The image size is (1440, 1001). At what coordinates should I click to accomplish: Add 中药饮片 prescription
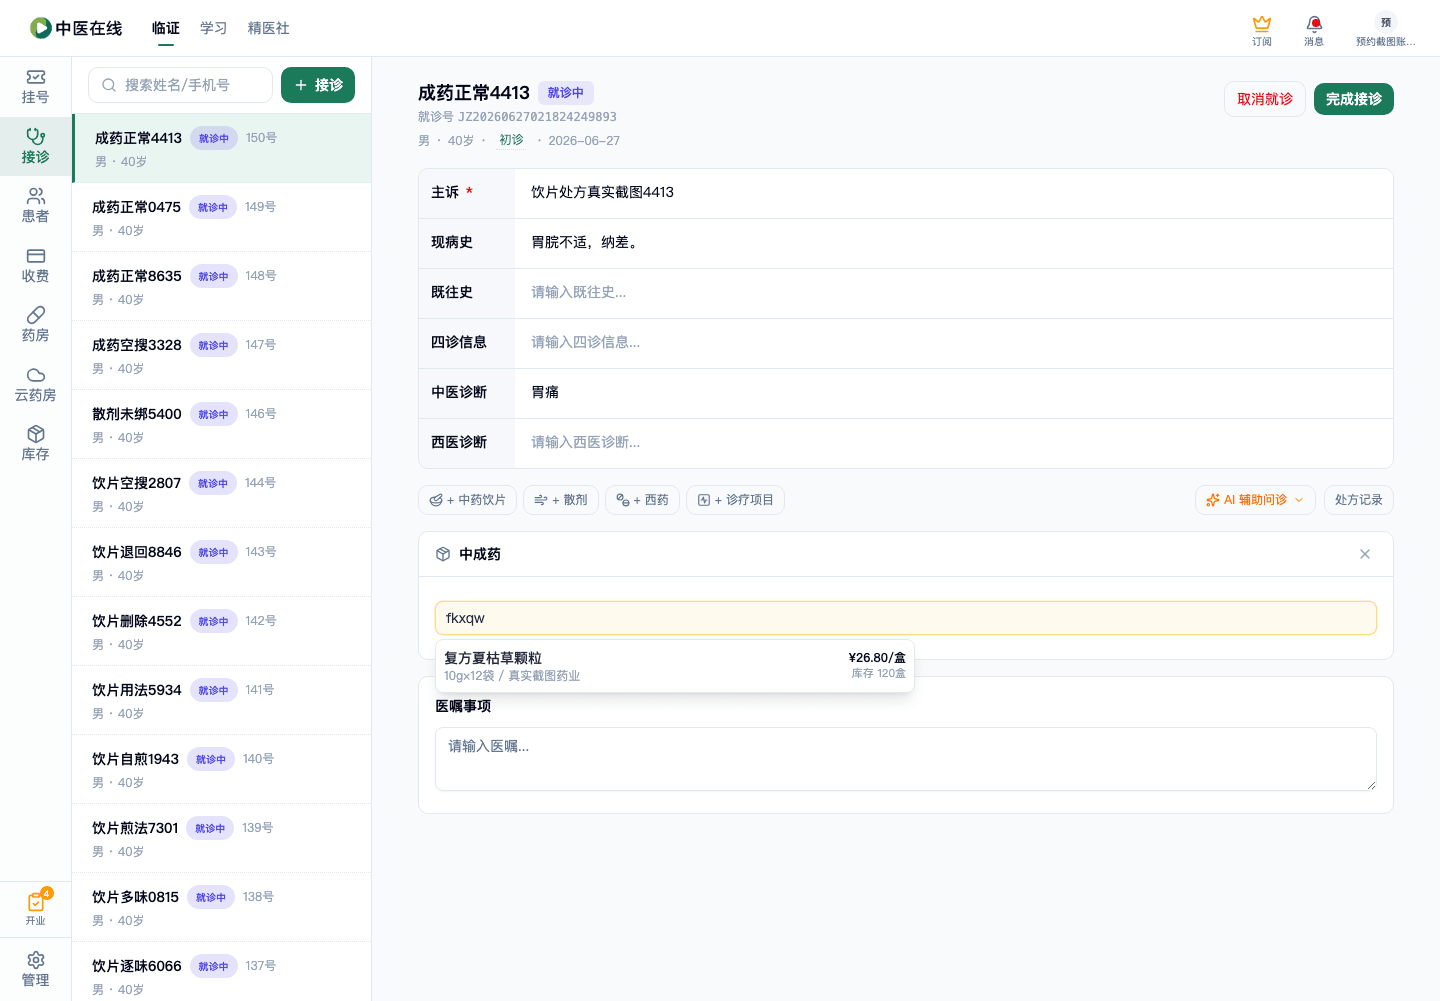[467, 500]
